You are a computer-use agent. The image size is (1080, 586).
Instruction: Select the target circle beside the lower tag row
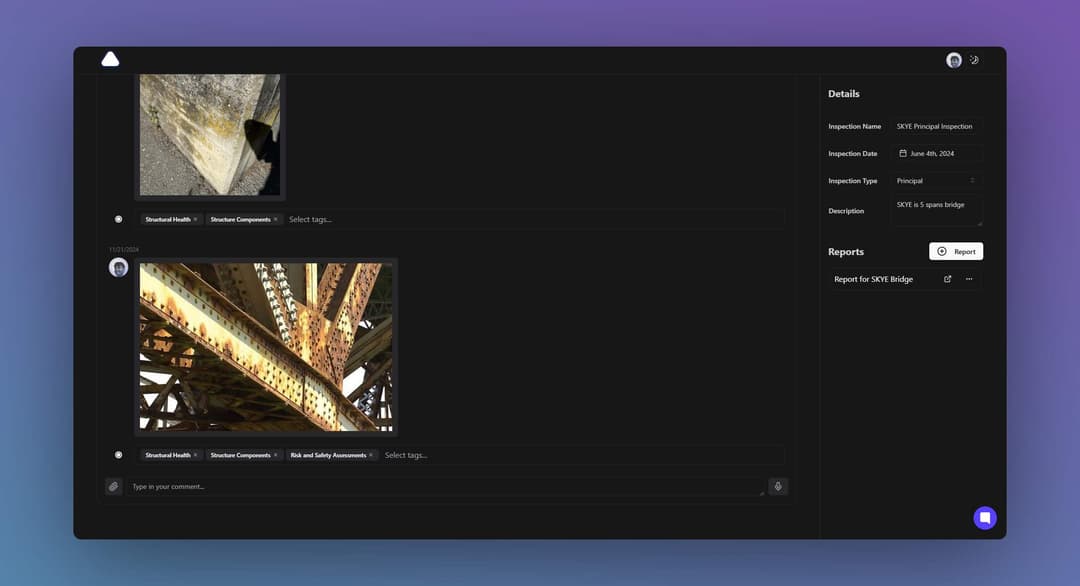tap(118, 454)
